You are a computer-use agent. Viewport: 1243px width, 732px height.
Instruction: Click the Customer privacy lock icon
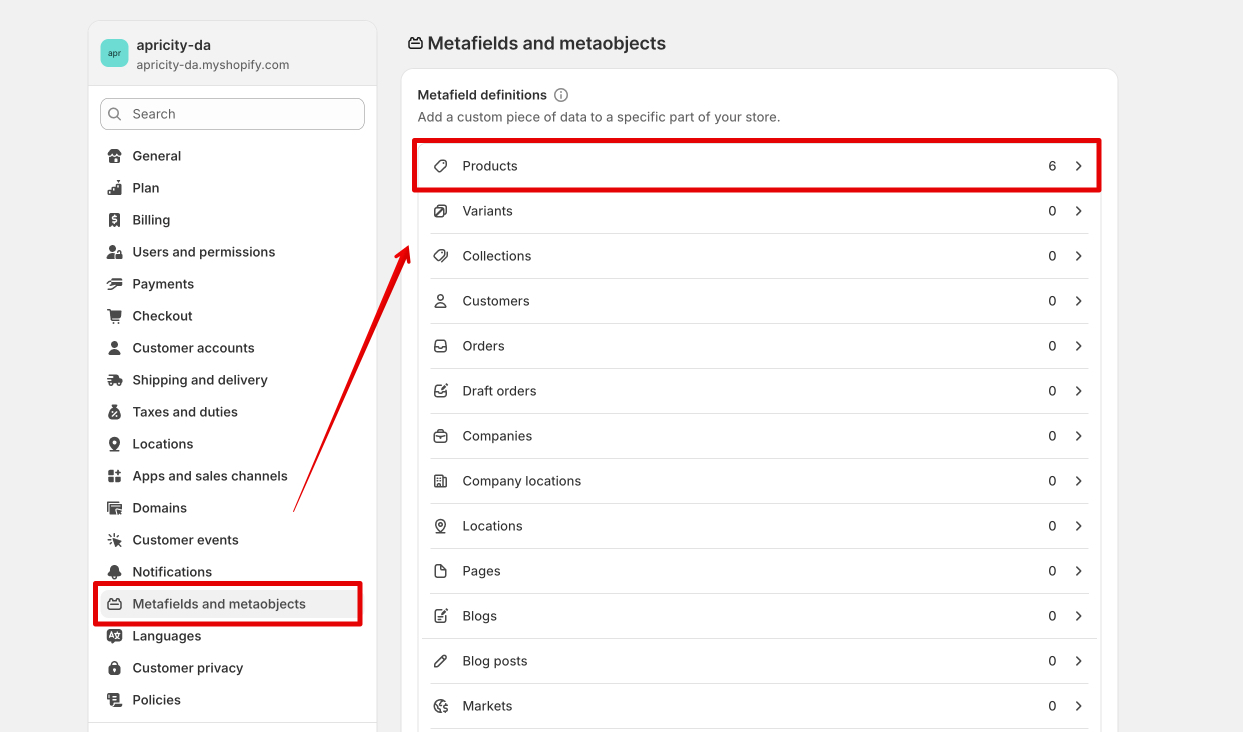(115, 668)
